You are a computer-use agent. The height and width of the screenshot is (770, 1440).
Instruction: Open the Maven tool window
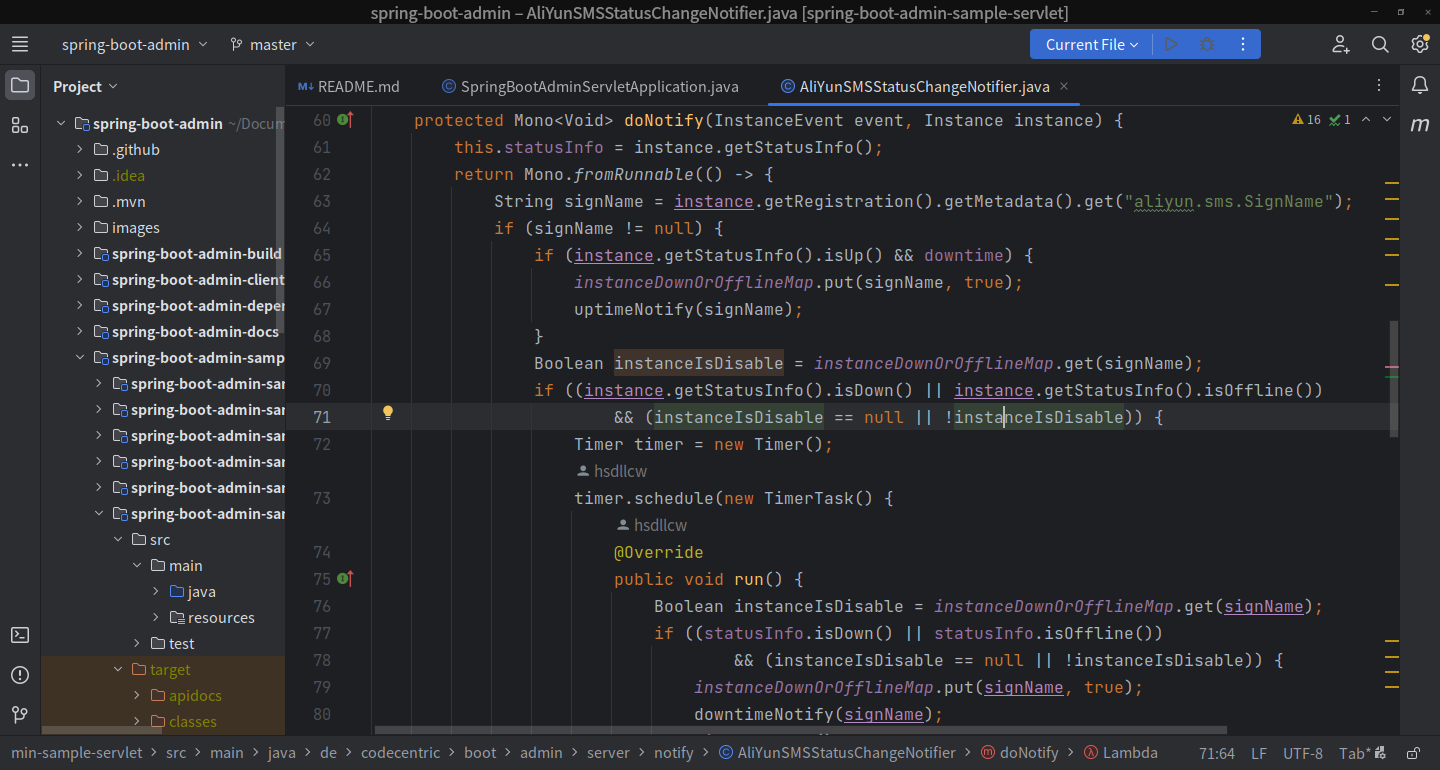click(1420, 125)
